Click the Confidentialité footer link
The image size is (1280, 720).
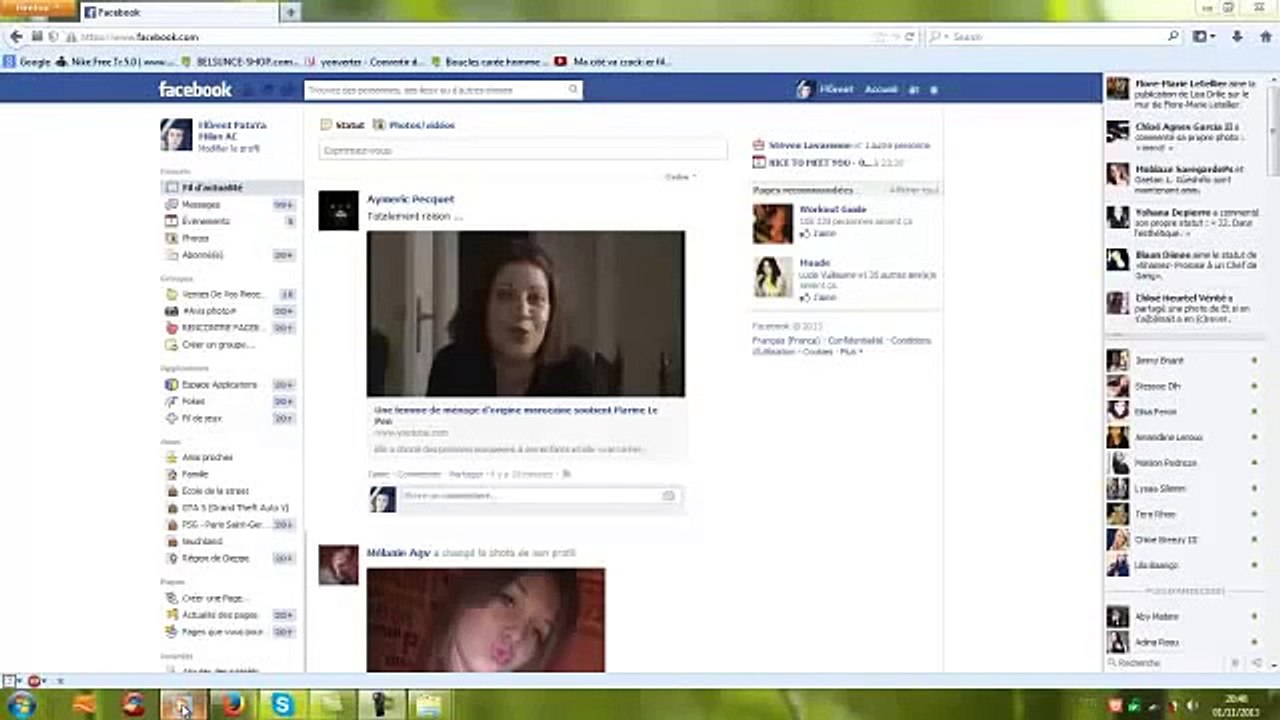(855, 340)
